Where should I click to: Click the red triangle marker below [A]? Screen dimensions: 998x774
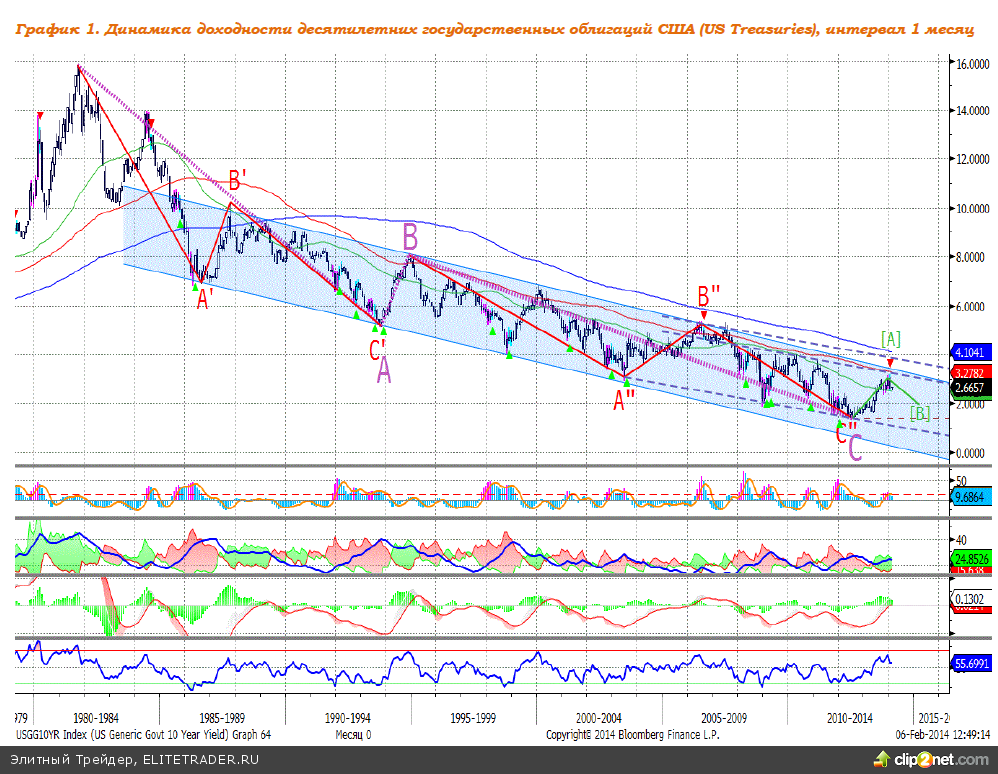pyautogui.click(x=891, y=361)
